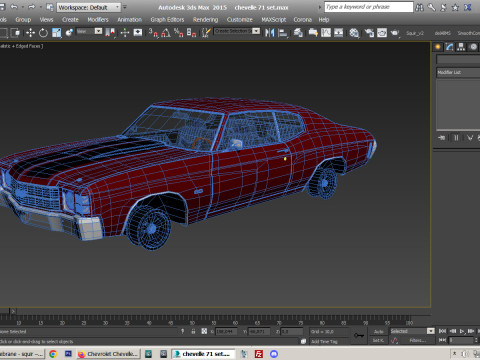Open the Create command panel tab

[438, 47]
